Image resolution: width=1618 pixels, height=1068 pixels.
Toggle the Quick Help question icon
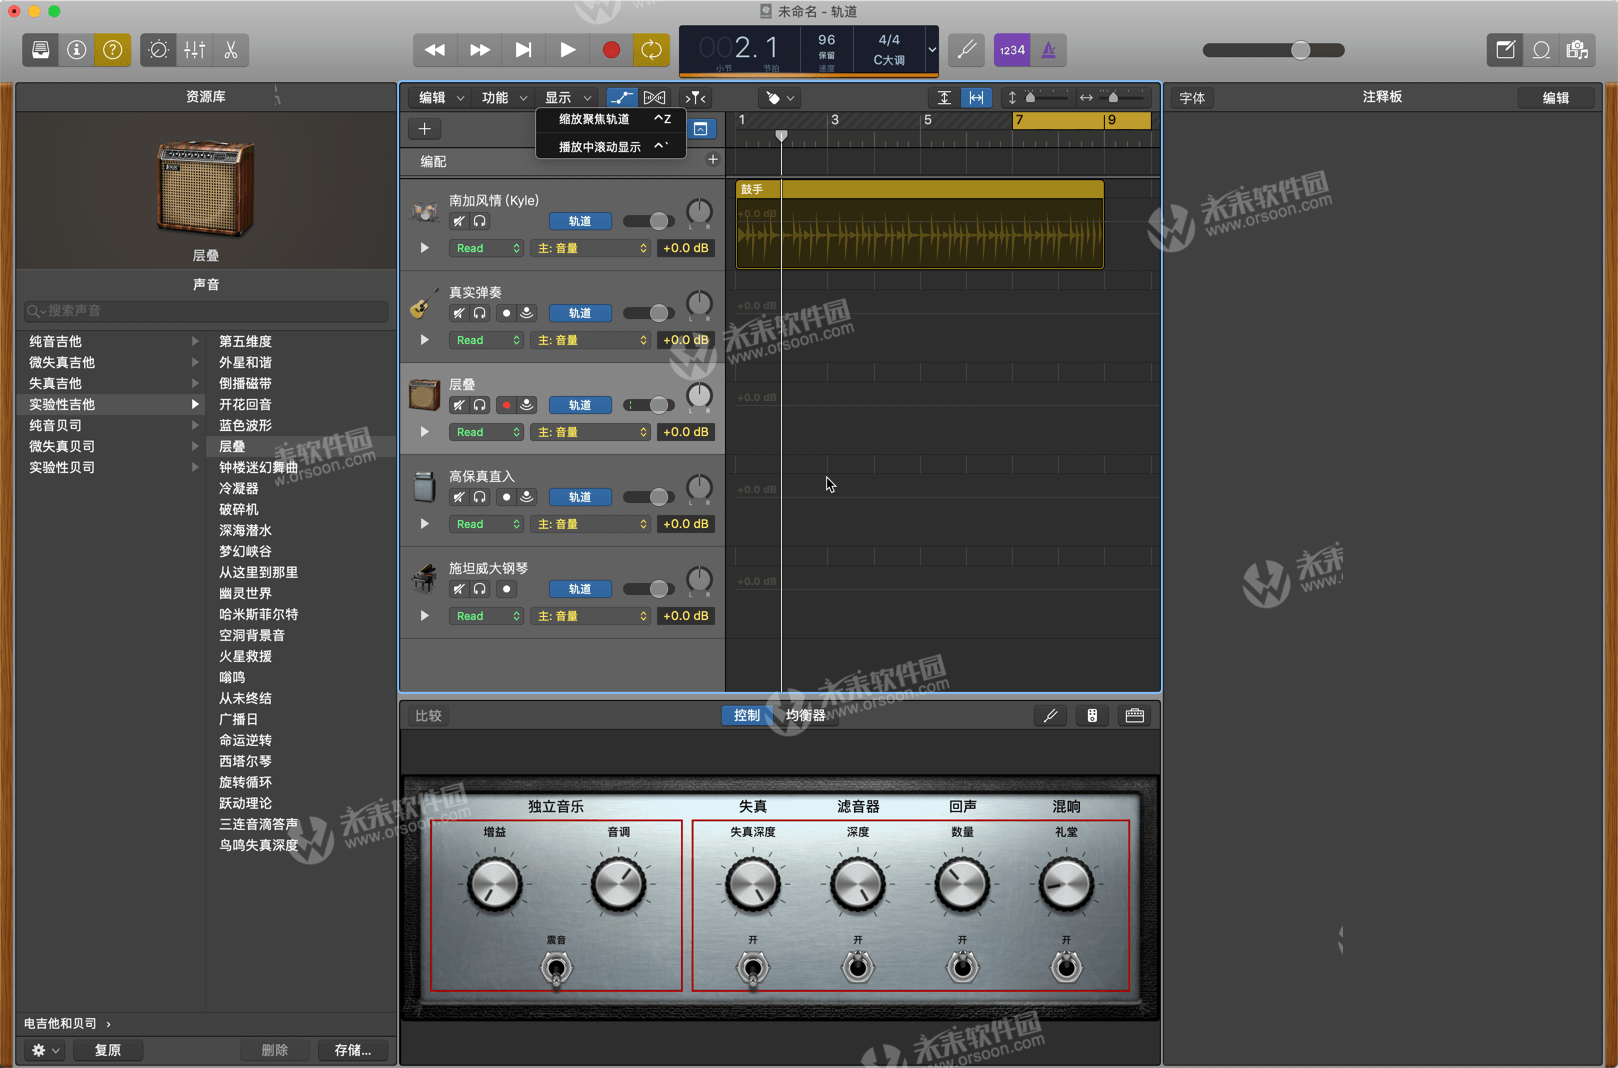pyautogui.click(x=113, y=50)
